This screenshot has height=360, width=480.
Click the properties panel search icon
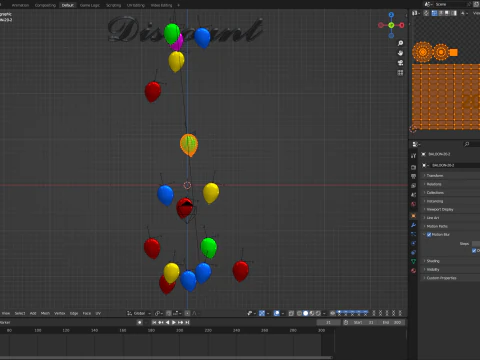click(x=467, y=144)
